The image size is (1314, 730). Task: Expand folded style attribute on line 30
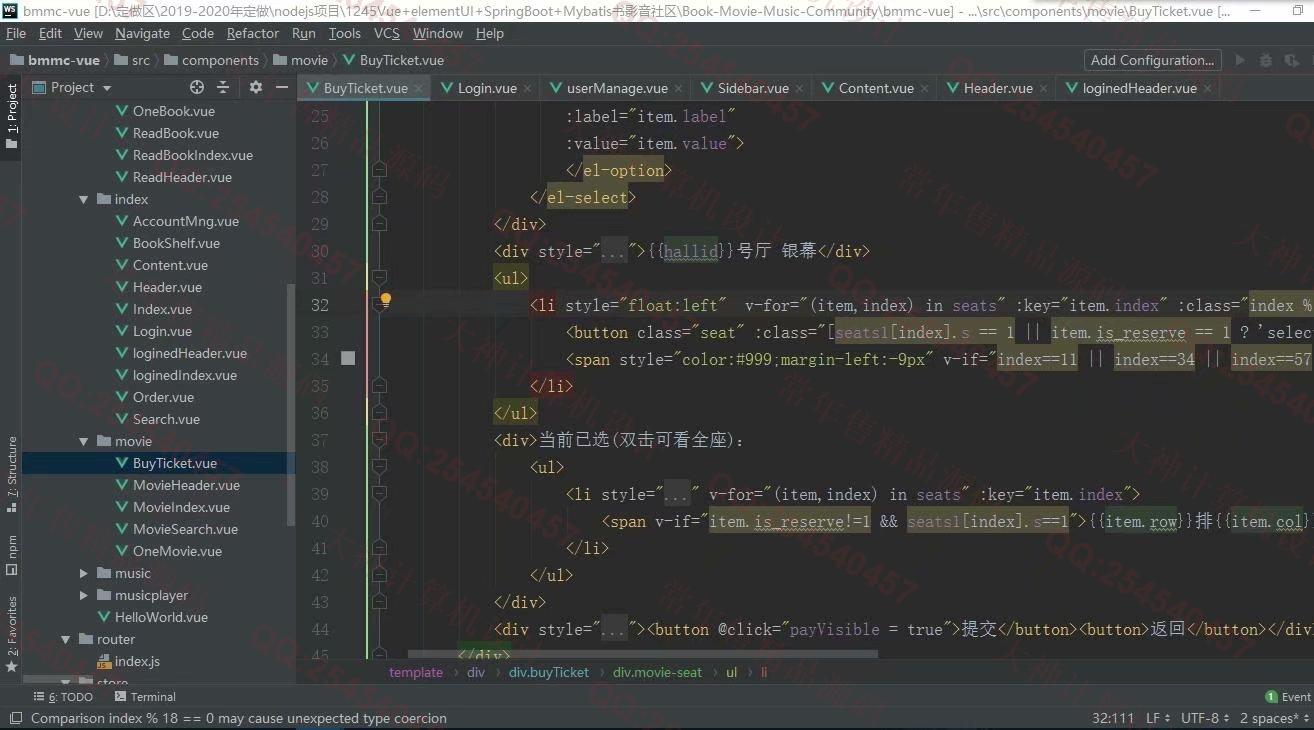pyautogui.click(x=613, y=251)
